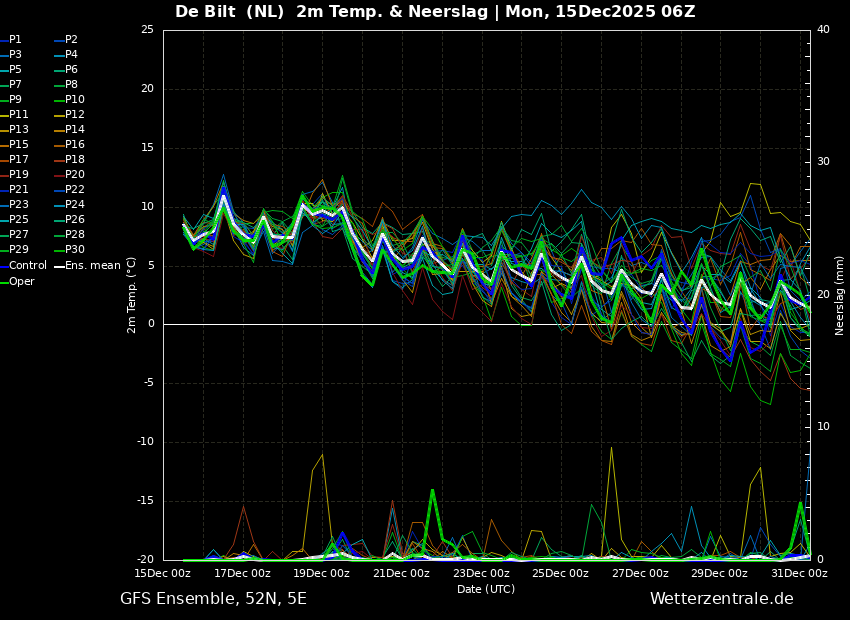Click the P20 legend label
Screen dimensions: 850x620
pos(75,175)
